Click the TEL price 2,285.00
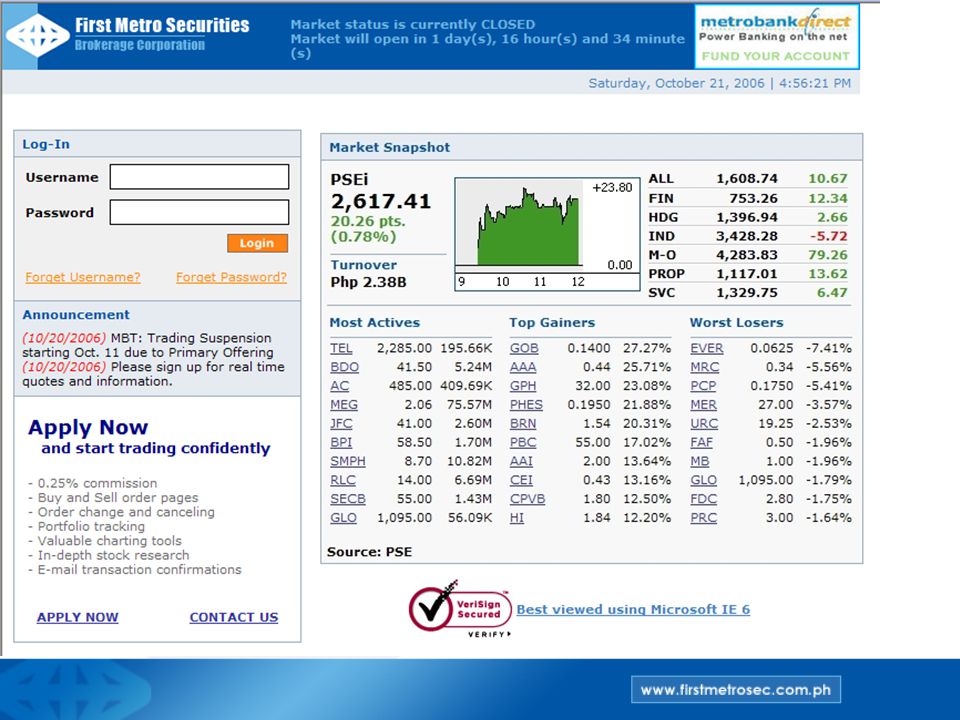The image size is (960, 720). click(404, 348)
